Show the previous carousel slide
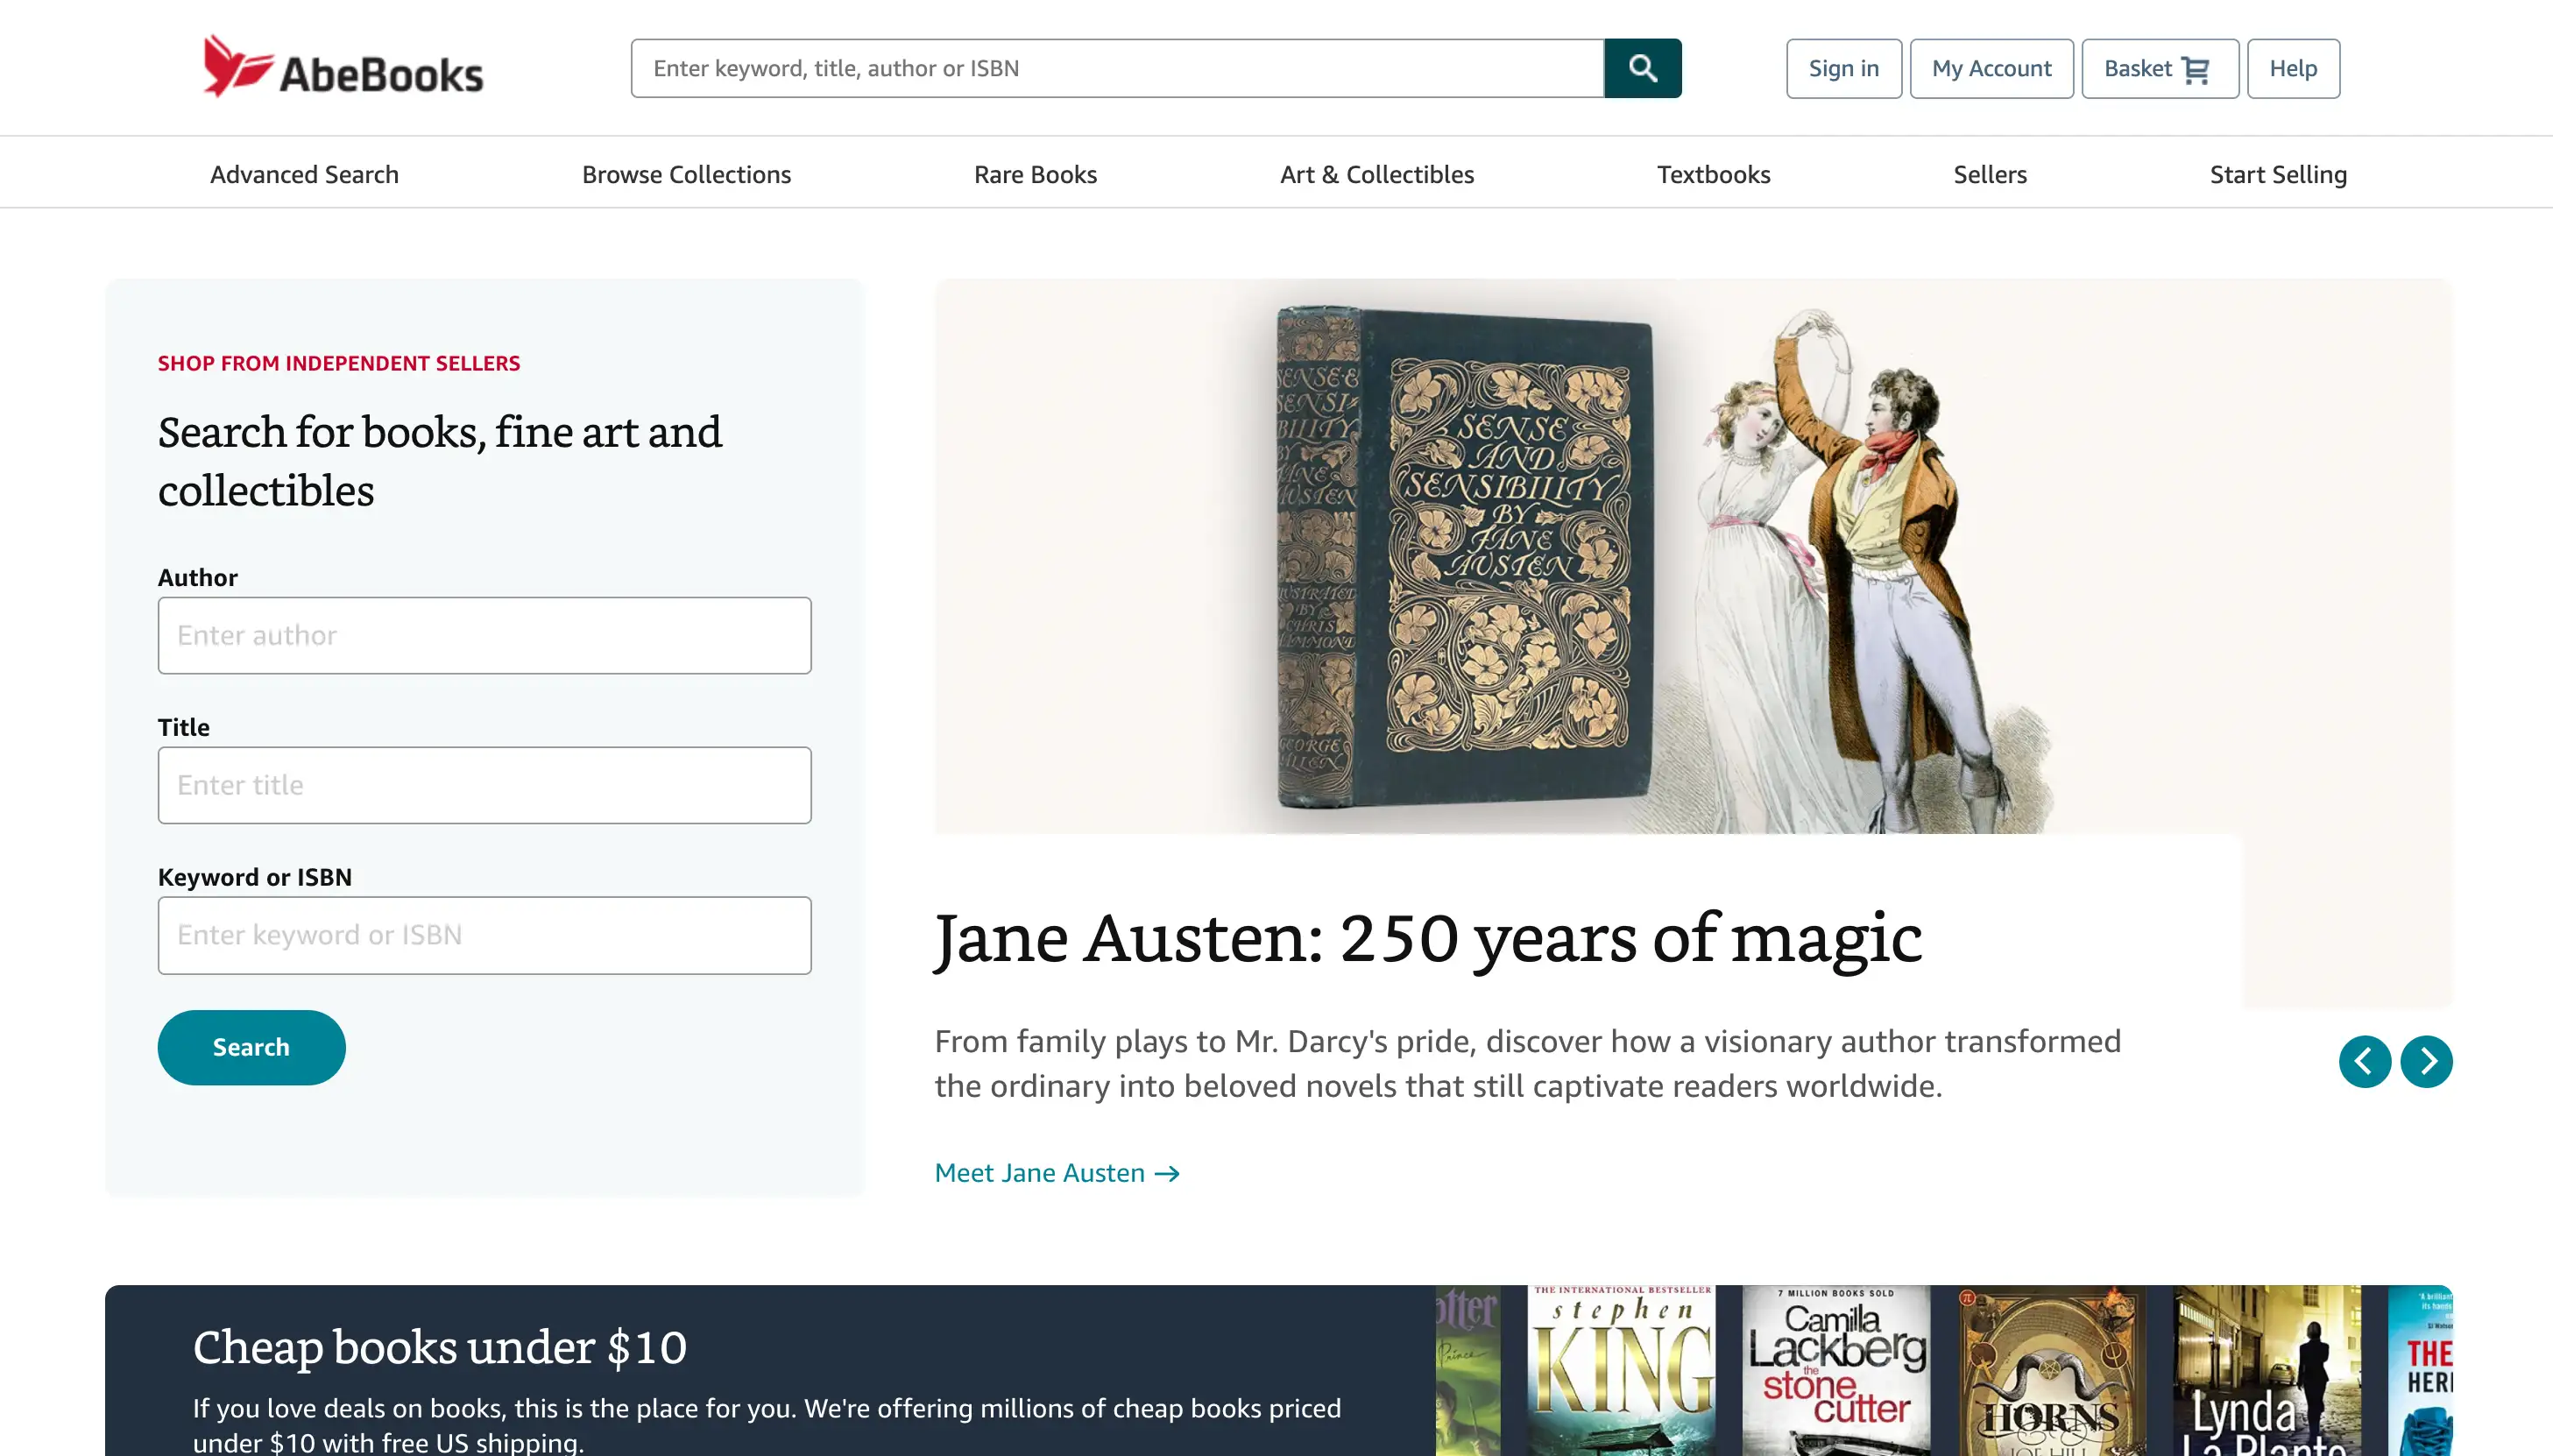2553x1456 pixels. [x=2364, y=1061]
